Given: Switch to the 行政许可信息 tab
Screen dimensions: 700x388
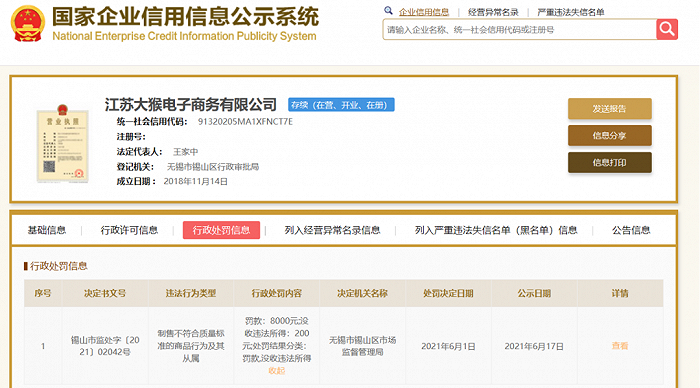Looking at the screenshot, I should click(x=129, y=230).
